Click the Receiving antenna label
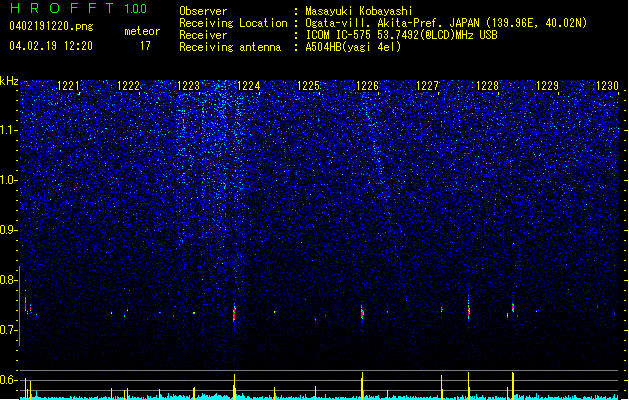 click(230, 47)
